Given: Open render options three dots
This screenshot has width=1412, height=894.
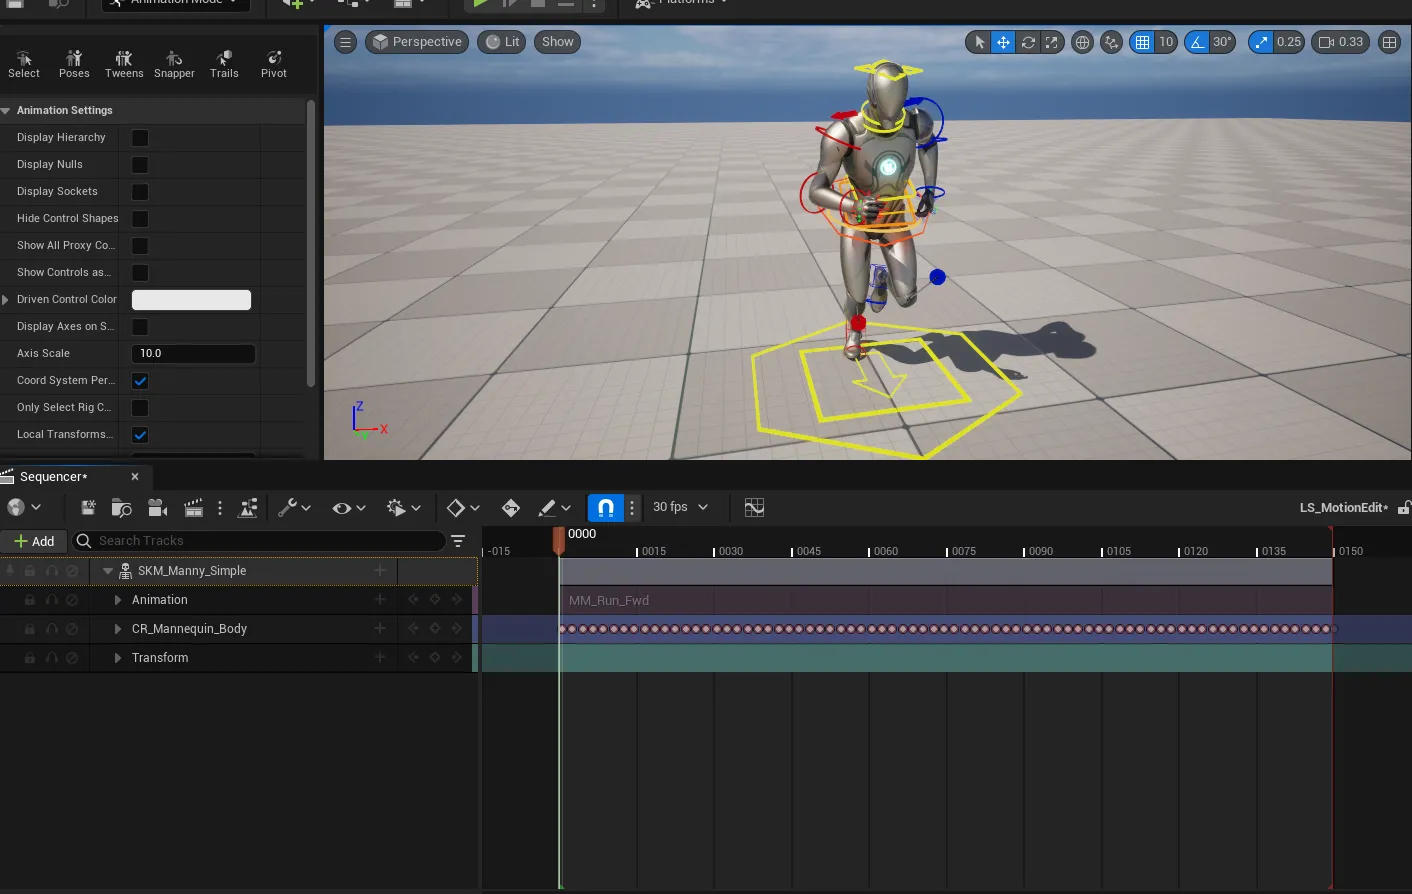Looking at the screenshot, I should pyautogui.click(x=220, y=508).
